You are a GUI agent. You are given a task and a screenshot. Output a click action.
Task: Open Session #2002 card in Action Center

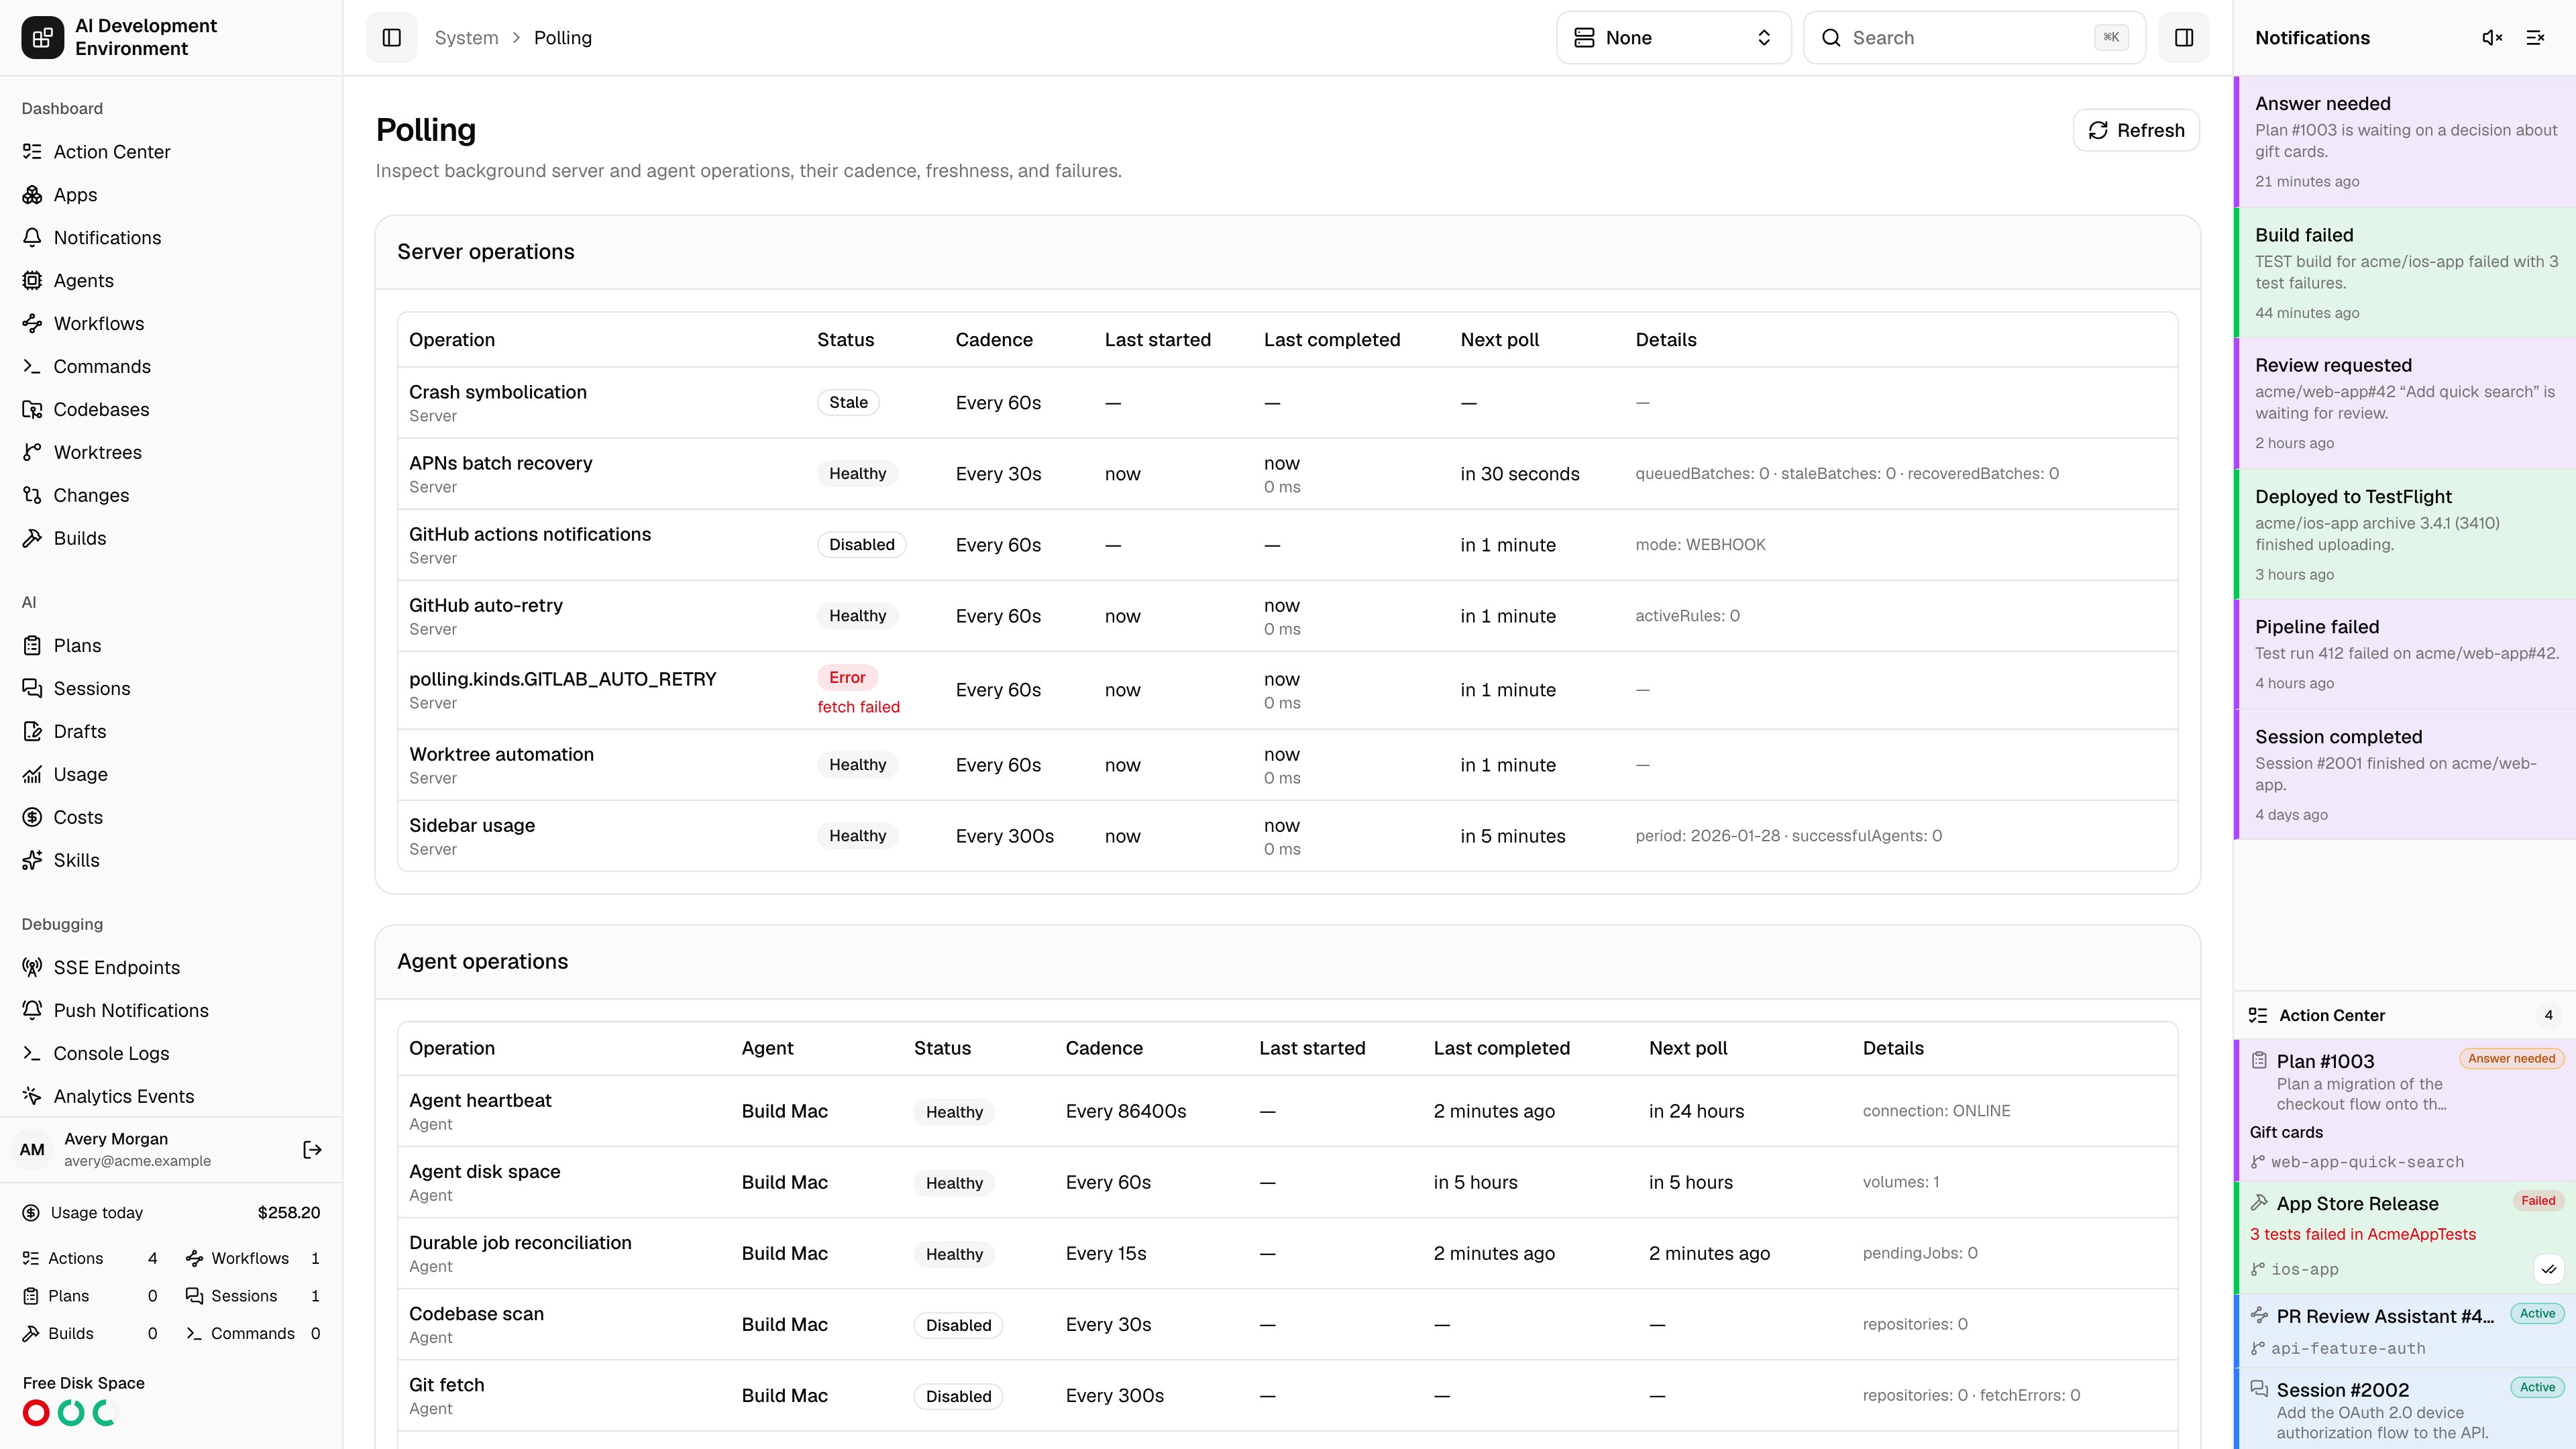pyautogui.click(x=2405, y=1410)
